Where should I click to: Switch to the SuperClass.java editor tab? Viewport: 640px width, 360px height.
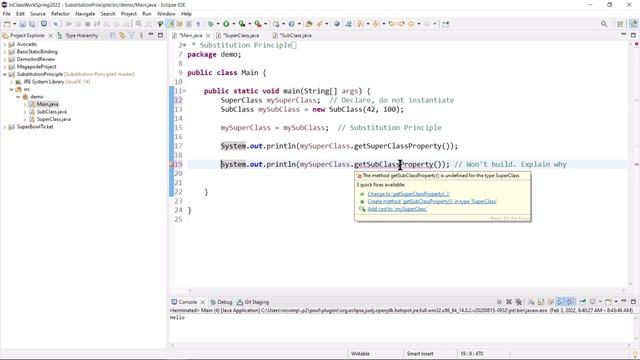[x=241, y=36]
